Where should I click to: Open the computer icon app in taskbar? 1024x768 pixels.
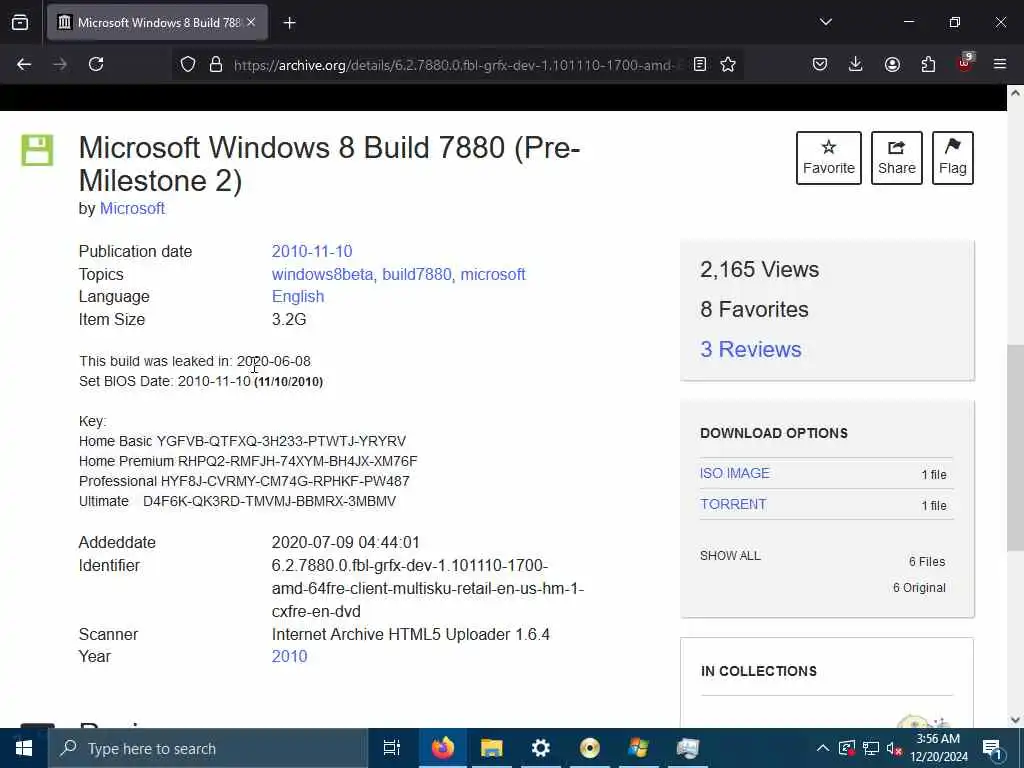[x=688, y=748]
